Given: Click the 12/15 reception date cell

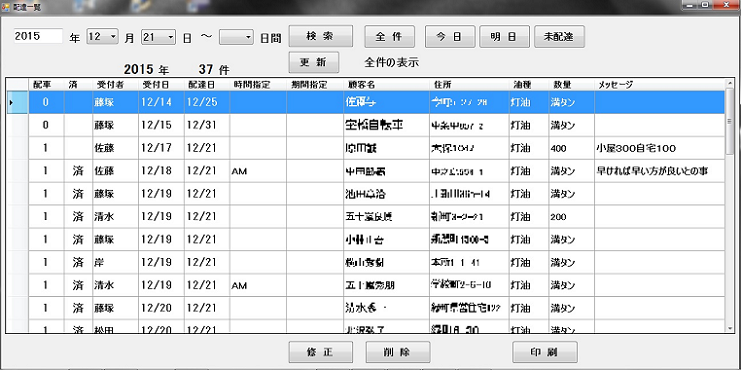Looking at the screenshot, I should pyautogui.click(x=161, y=125).
